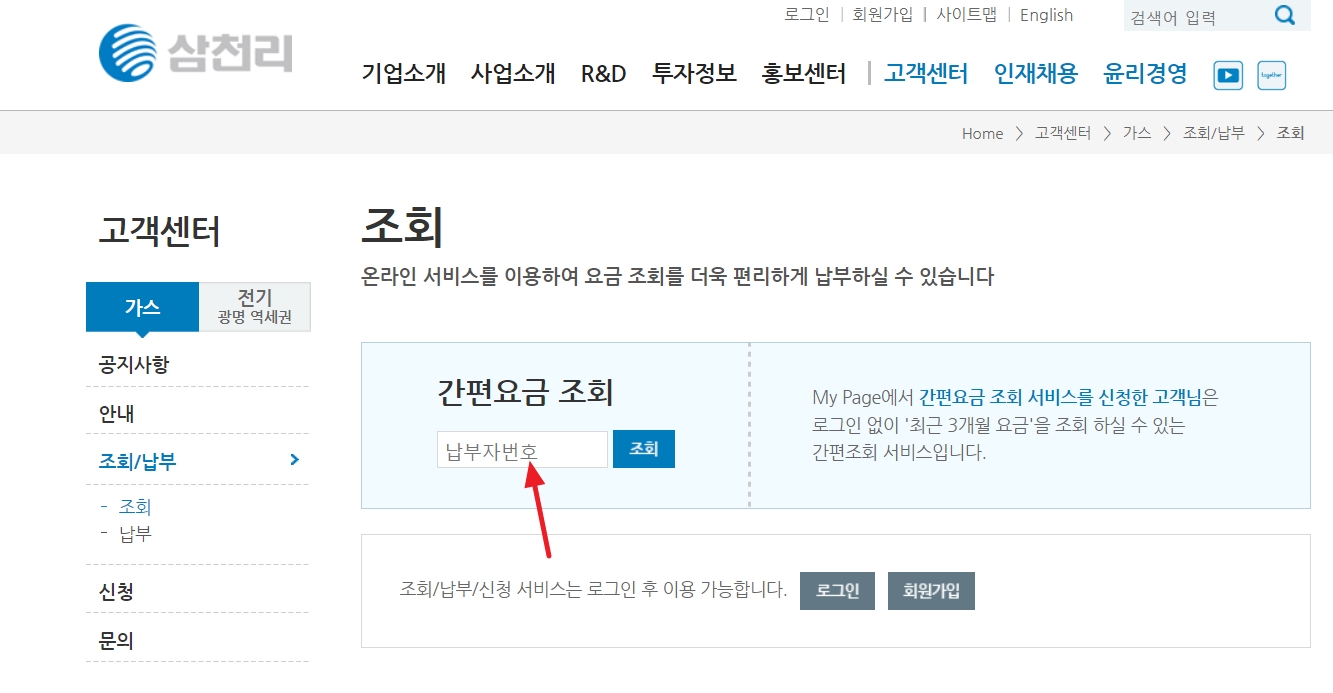This screenshot has height=693, width=1333.
Task: Switch the site language to English
Action: (1045, 15)
